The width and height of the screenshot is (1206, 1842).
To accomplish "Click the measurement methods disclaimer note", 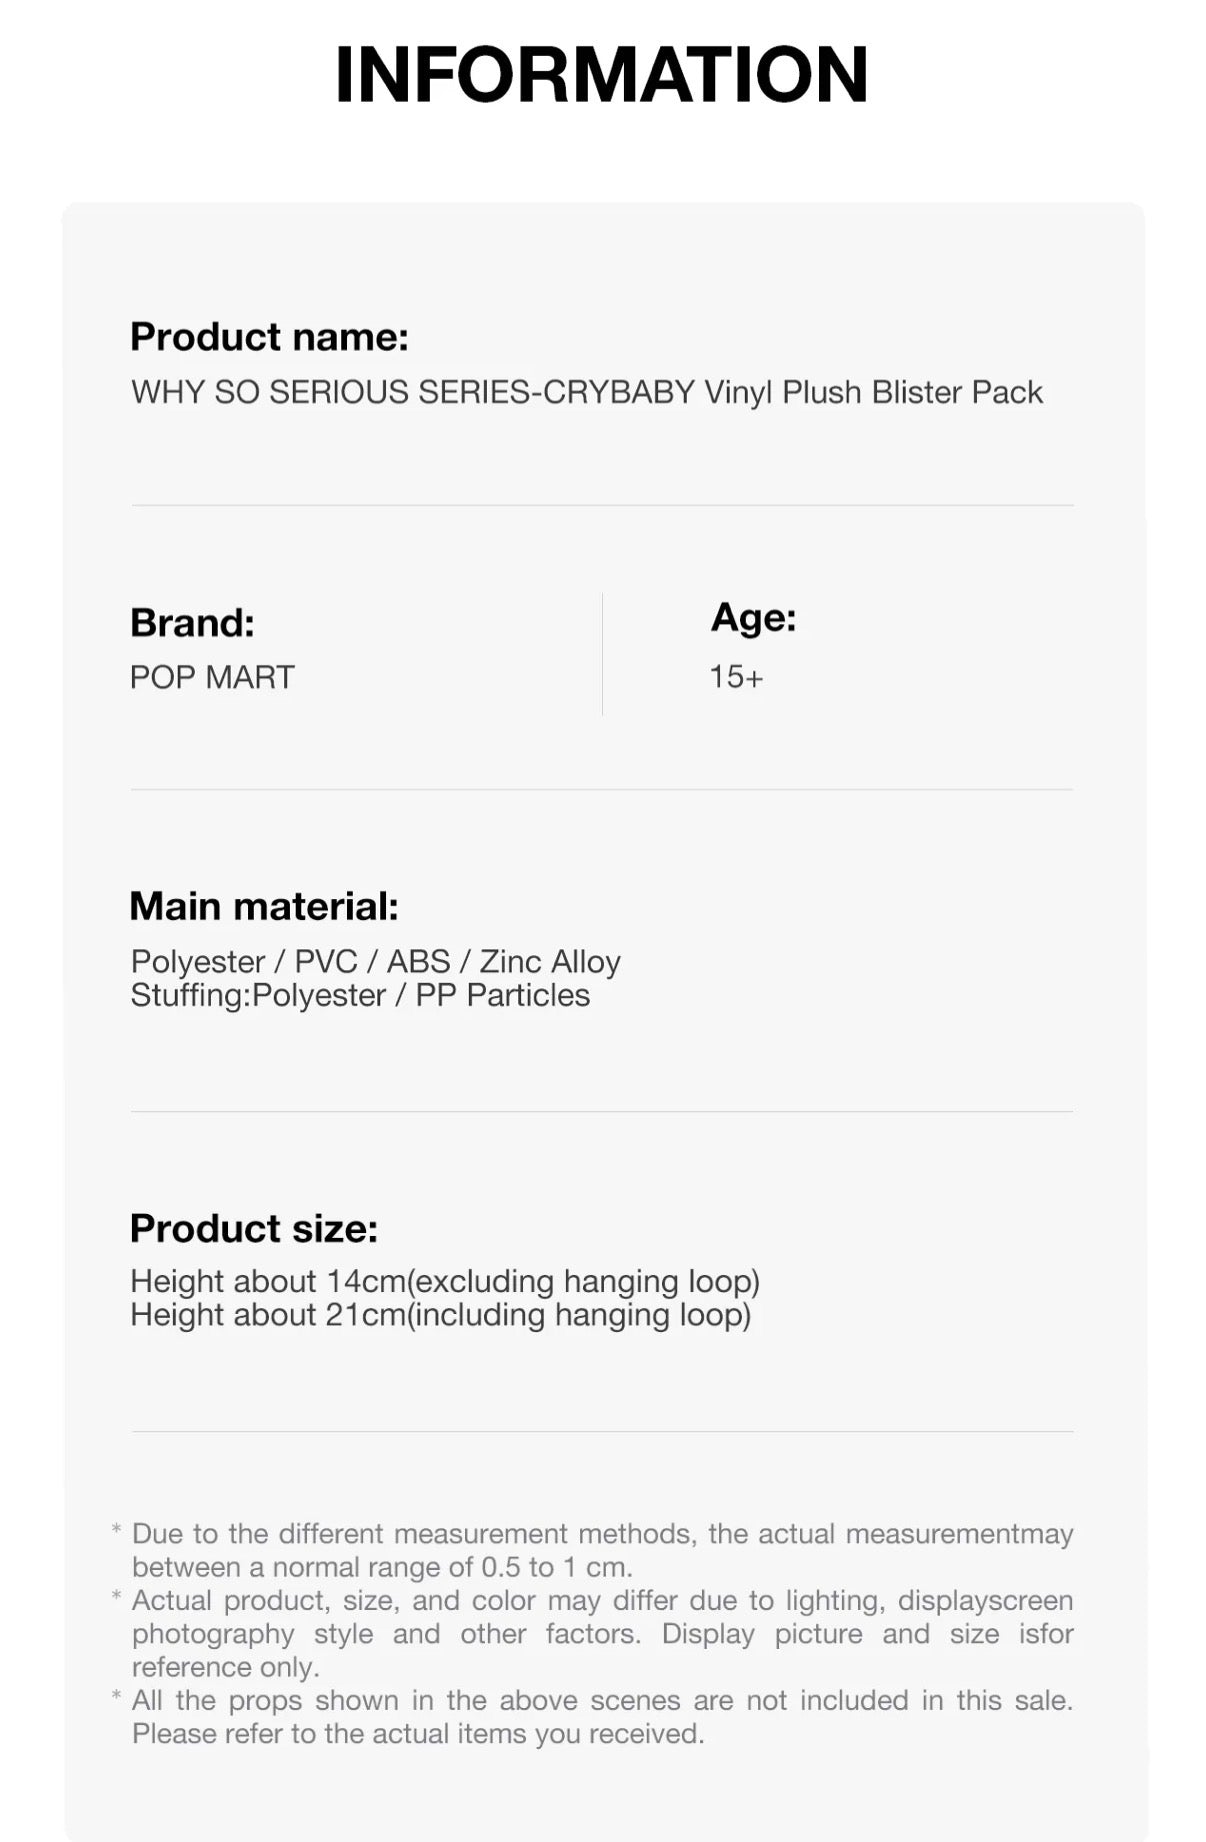I will pos(602,1550).
